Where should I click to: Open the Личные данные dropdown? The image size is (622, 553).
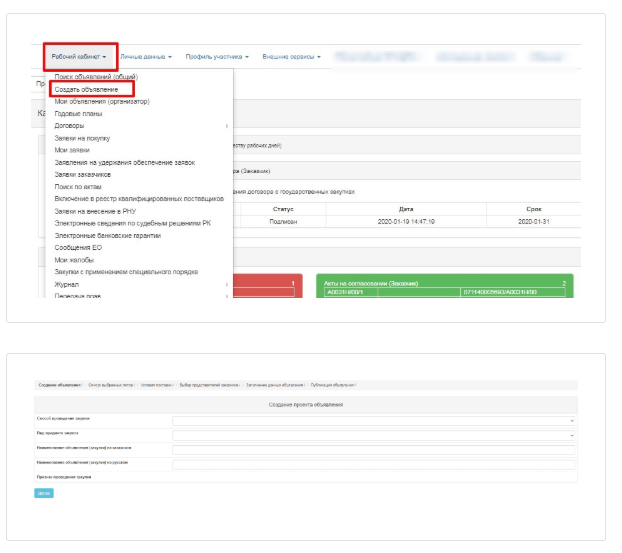(148, 58)
